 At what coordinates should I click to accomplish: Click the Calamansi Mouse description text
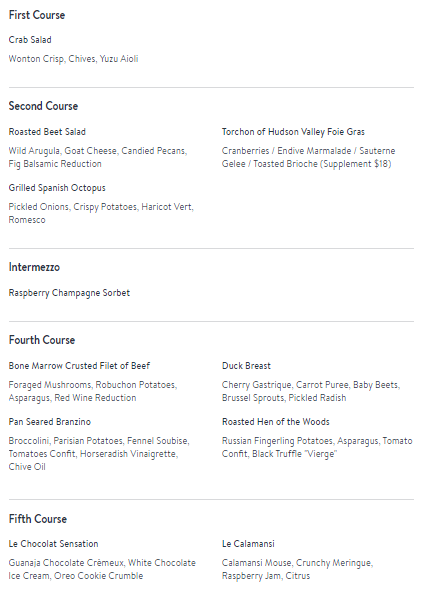(x=297, y=569)
